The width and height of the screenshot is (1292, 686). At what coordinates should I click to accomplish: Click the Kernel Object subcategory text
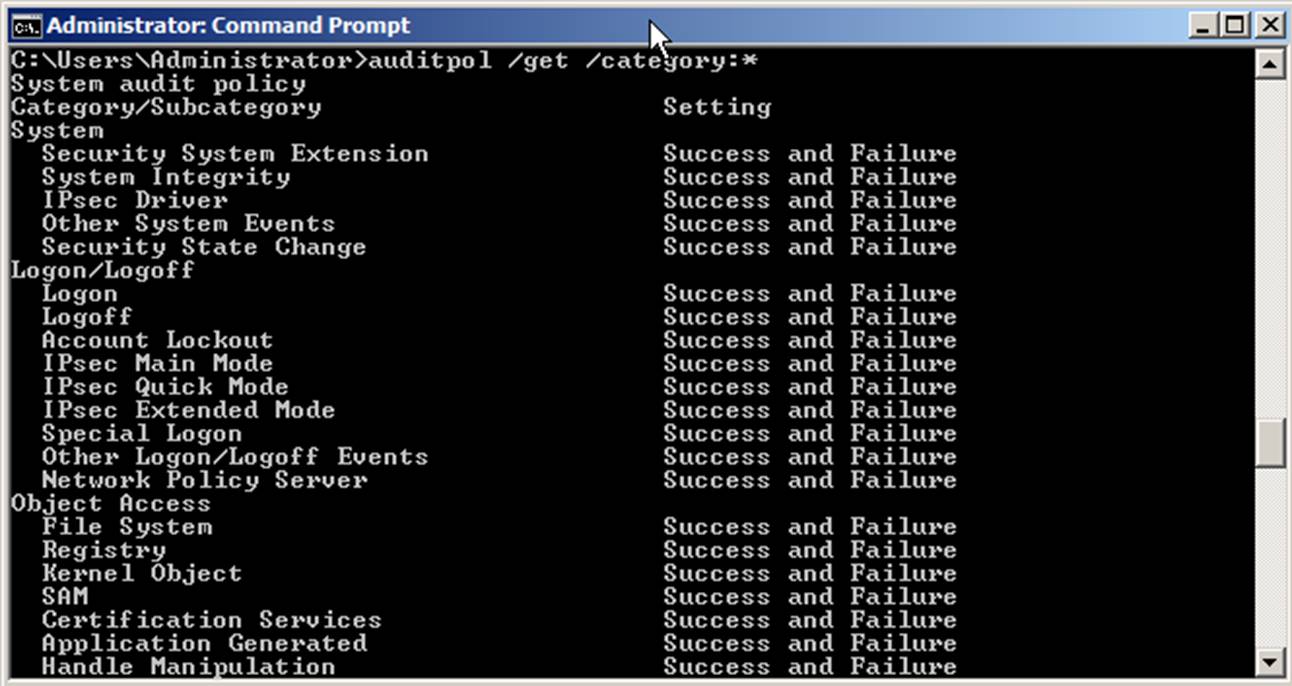coord(141,573)
